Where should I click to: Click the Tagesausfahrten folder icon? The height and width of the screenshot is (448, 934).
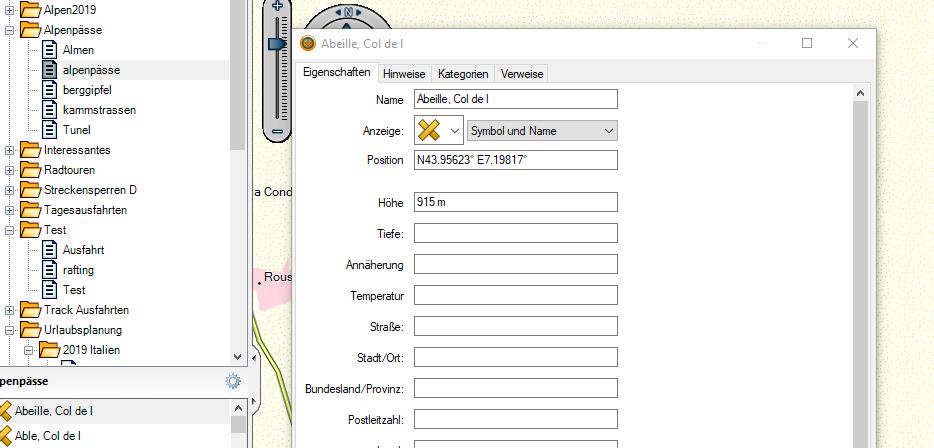31,210
